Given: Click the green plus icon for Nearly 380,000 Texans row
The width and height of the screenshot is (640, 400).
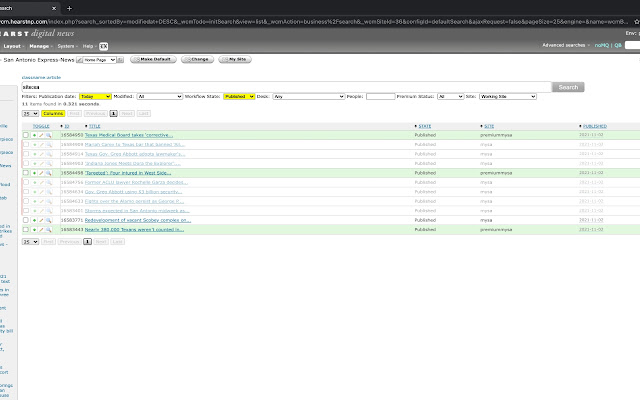Looking at the screenshot, I should [x=34, y=230].
